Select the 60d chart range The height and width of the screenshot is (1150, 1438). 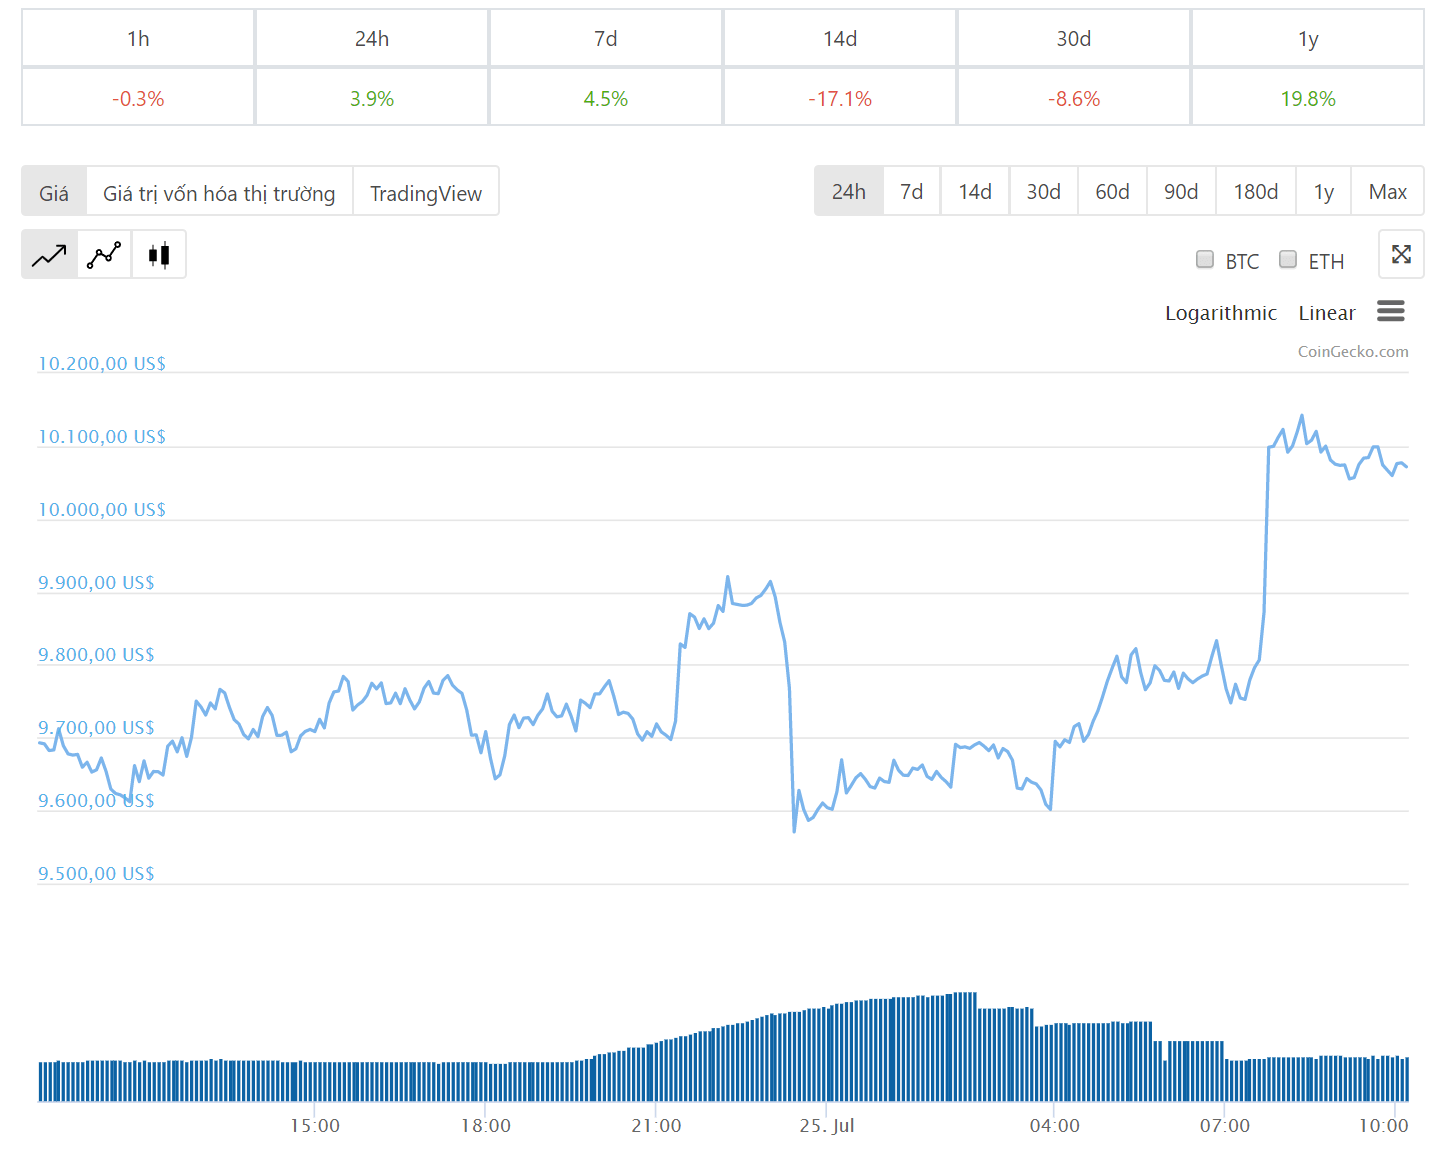(1112, 191)
